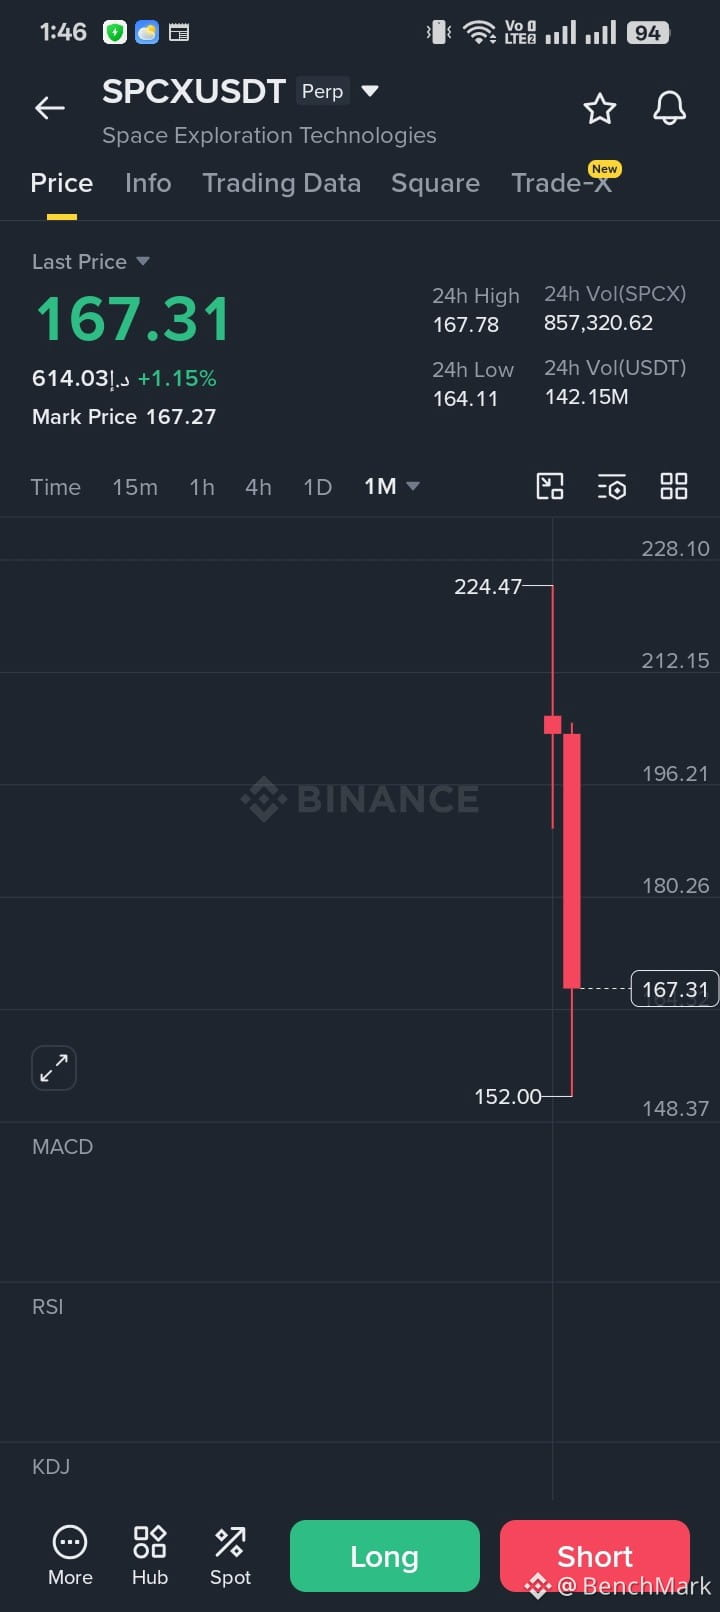This screenshot has height=1612, width=720.
Task: Add SPCXUSDT to favorites with star icon
Action: pos(600,108)
